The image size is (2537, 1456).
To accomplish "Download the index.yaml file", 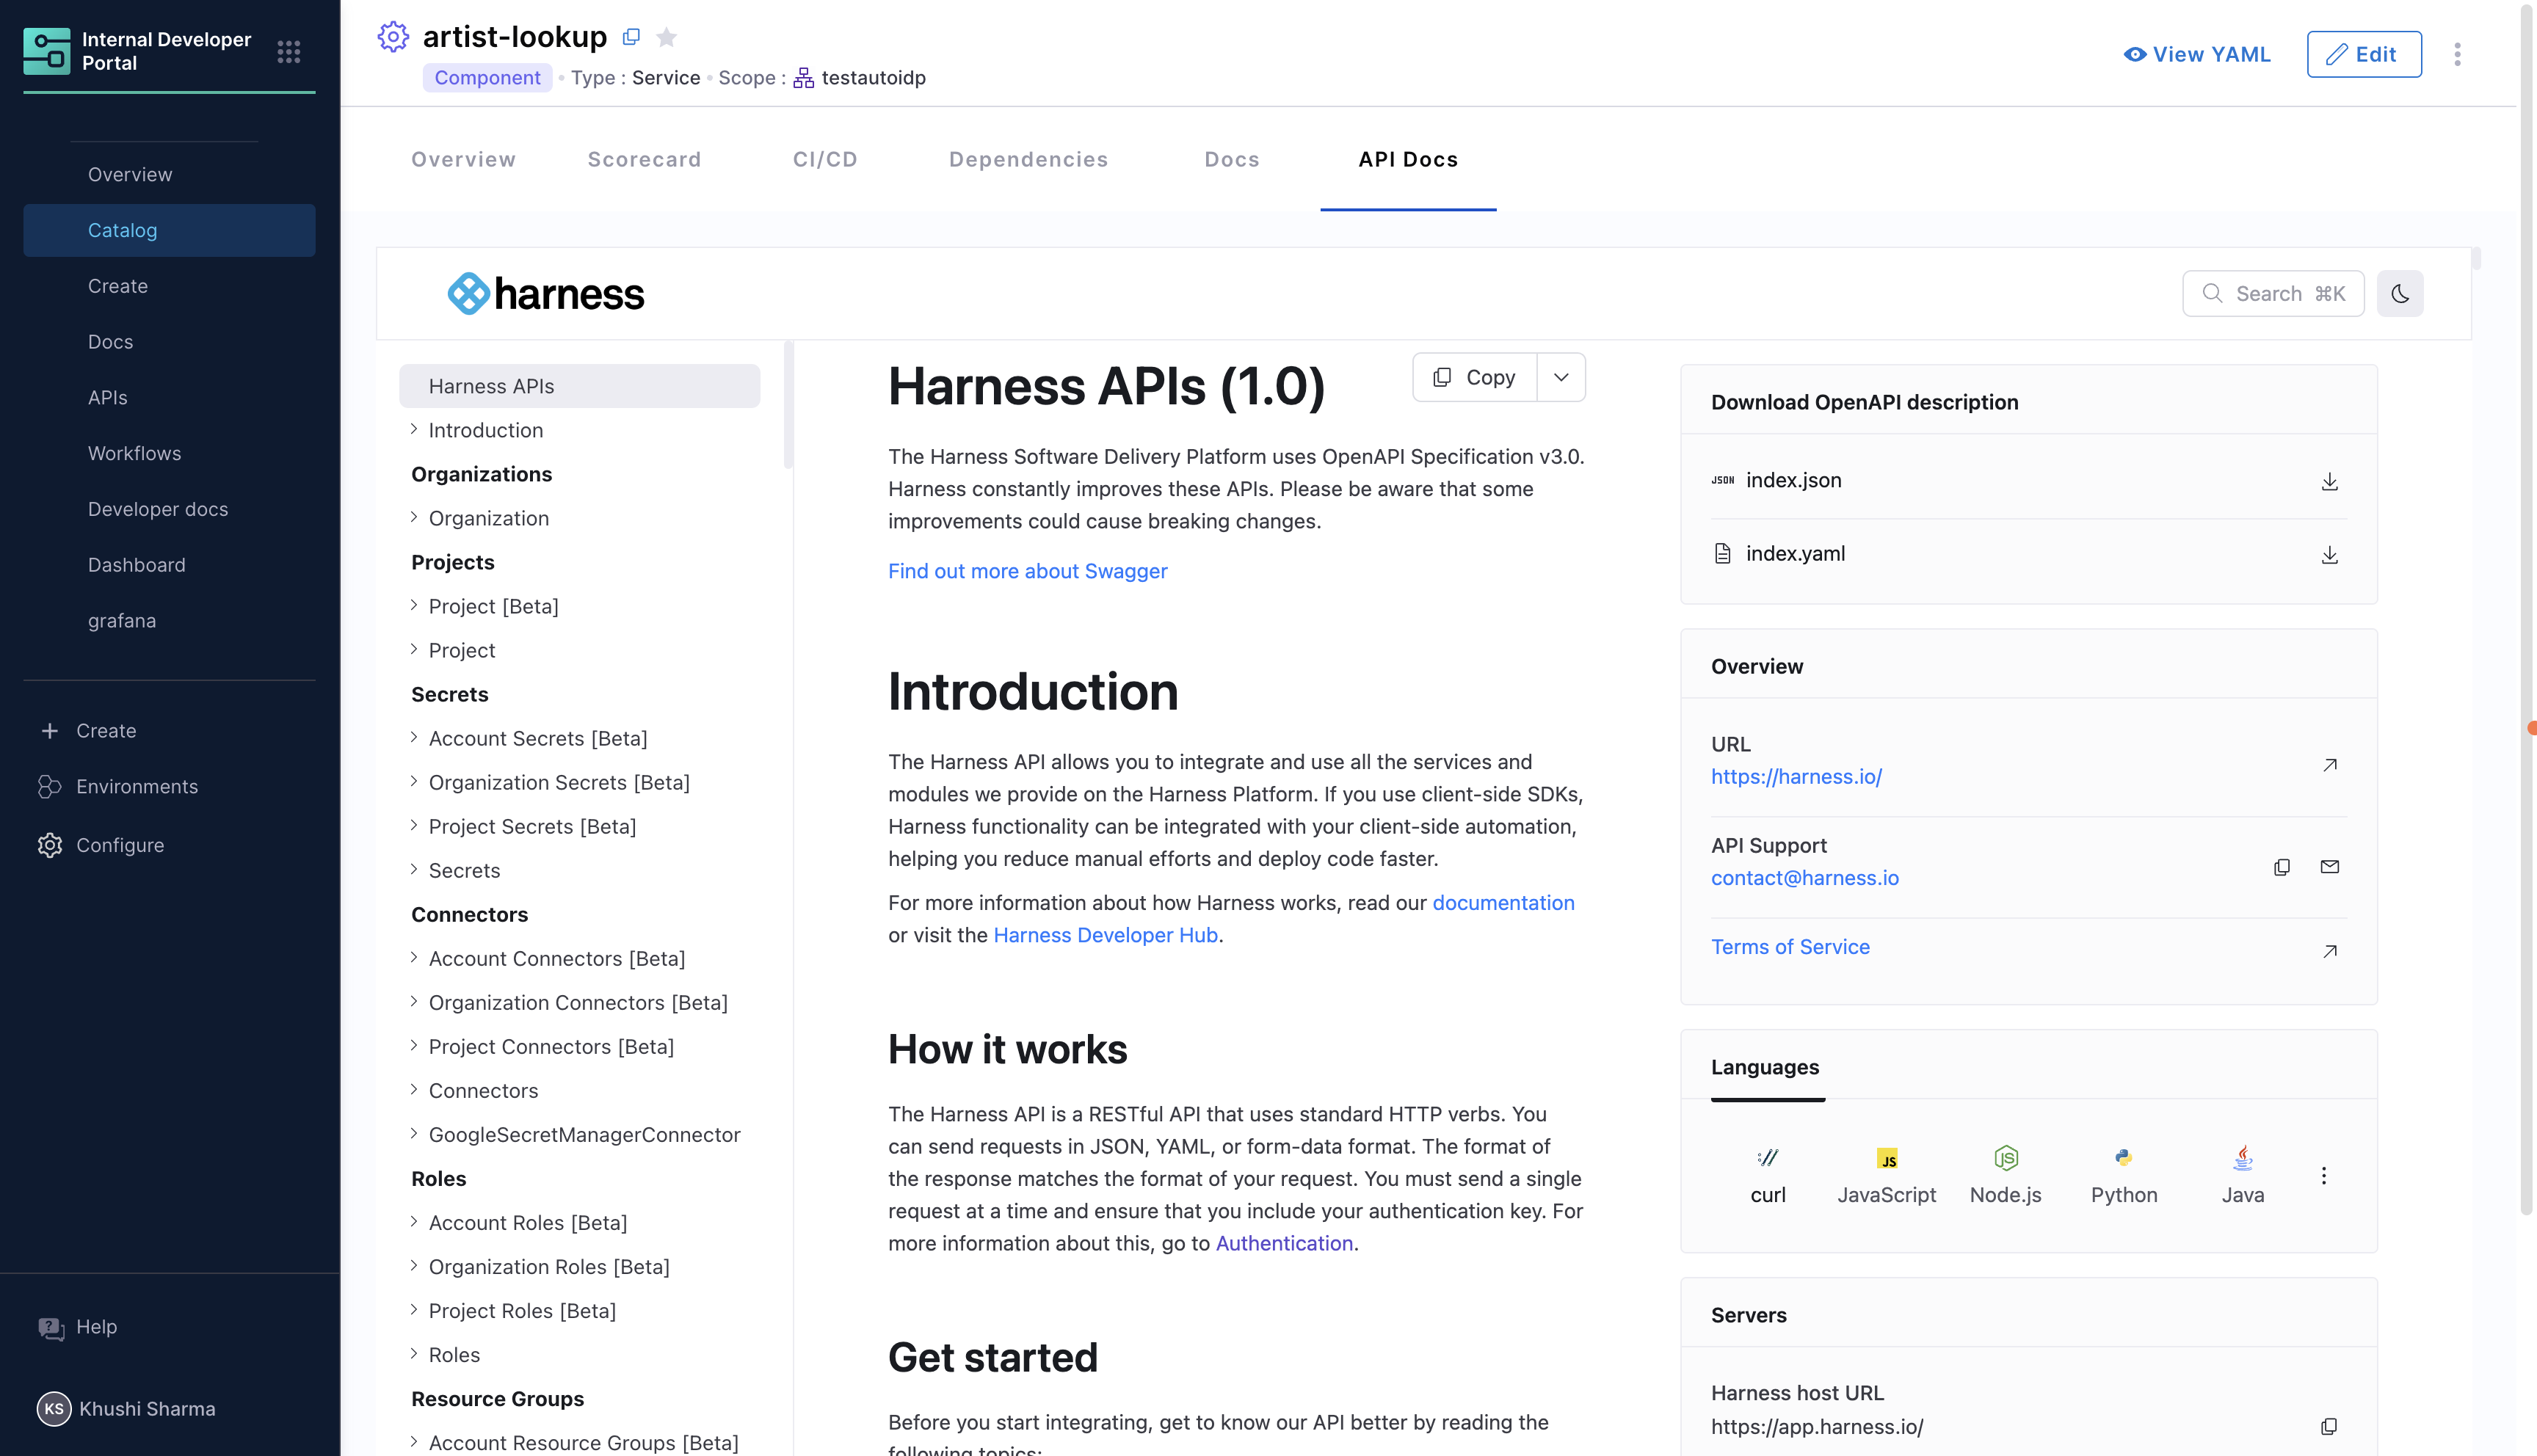I will point(2329,554).
